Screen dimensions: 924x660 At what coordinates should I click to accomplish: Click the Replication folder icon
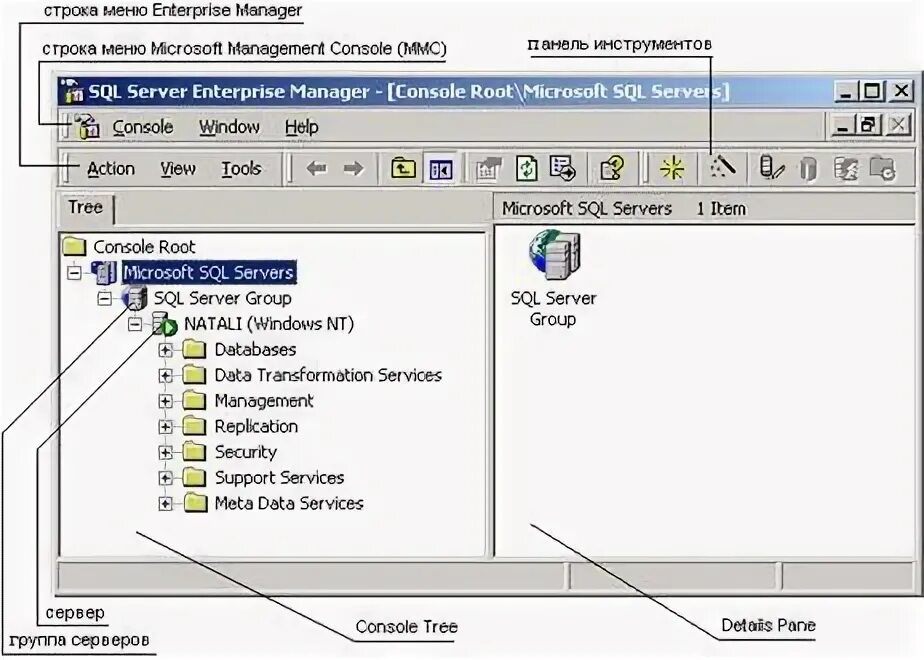(x=194, y=426)
